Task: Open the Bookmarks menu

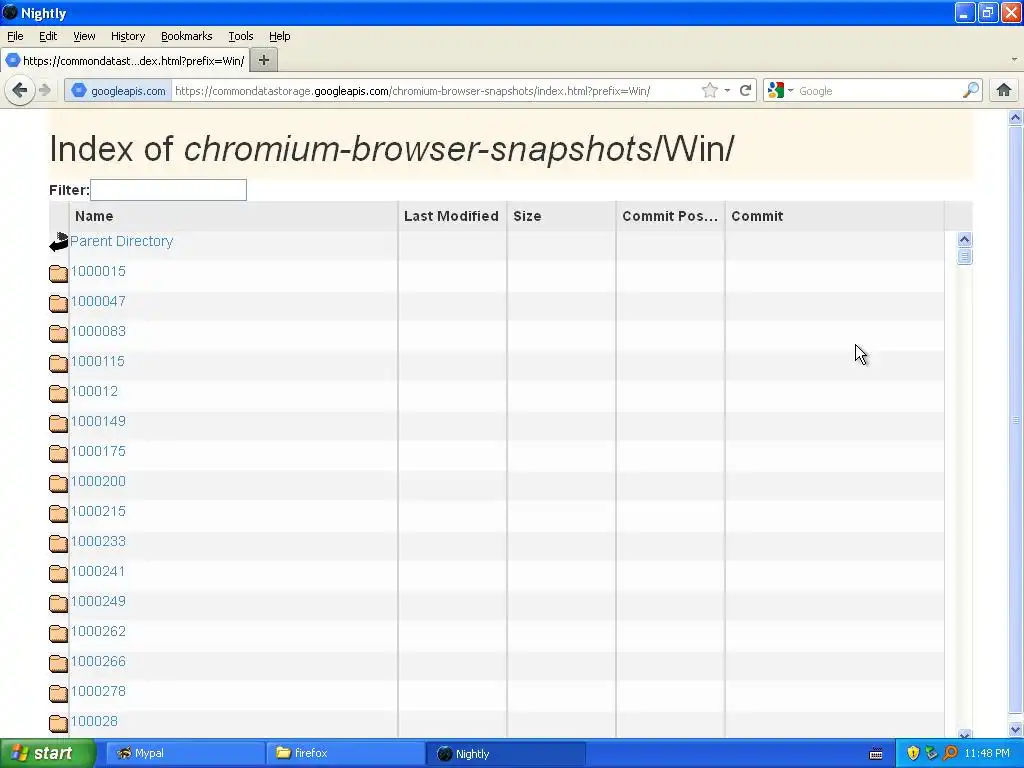Action: [x=186, y=36]
